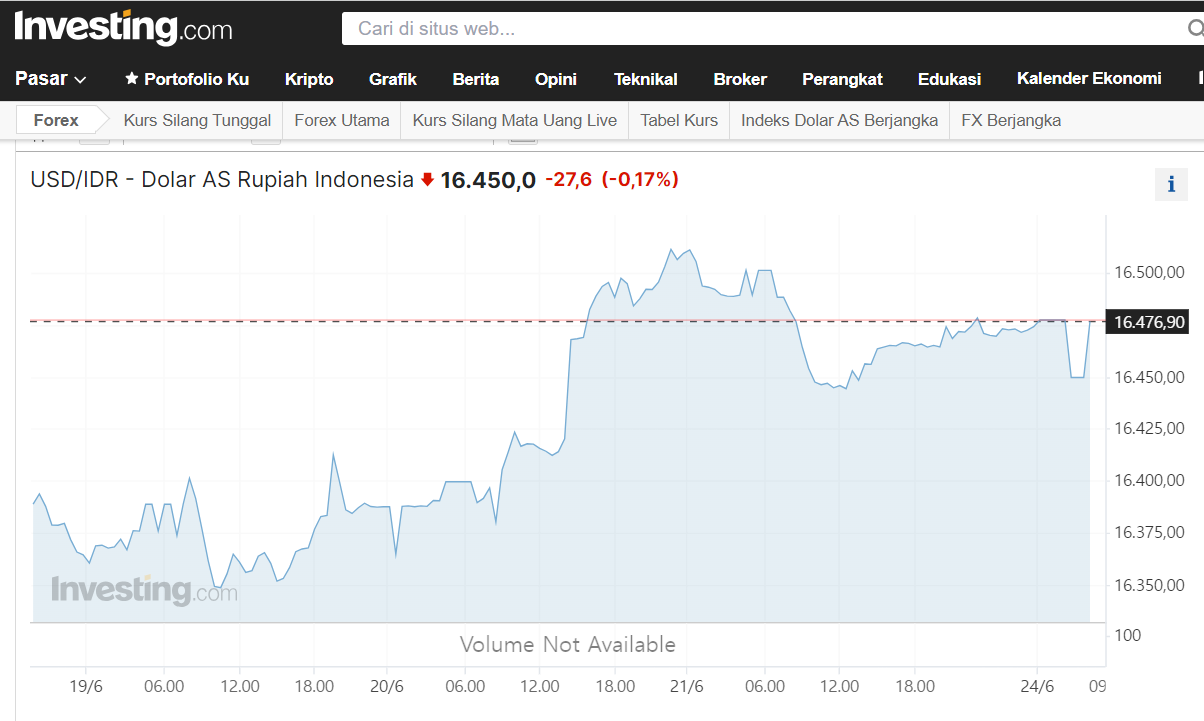This screenshot has width=1204, height=721.
Task: Click the red down arrow price indicator
Action: (x=427, y=180)
